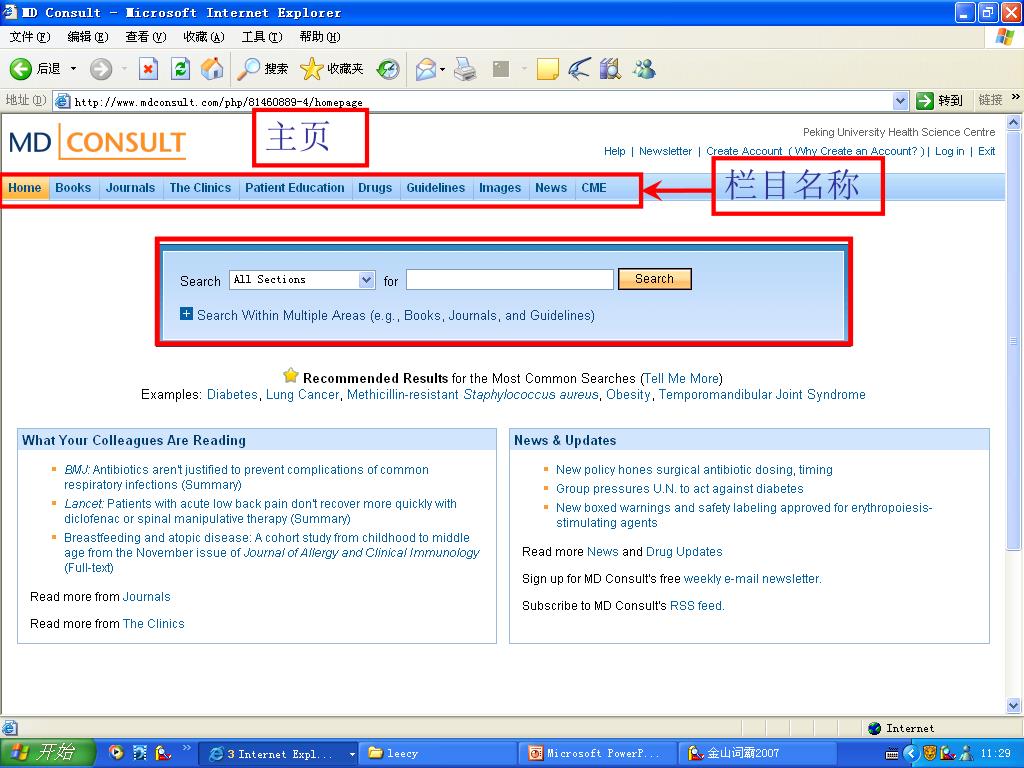
Task: Click the Help link
Action: [615, 151]
